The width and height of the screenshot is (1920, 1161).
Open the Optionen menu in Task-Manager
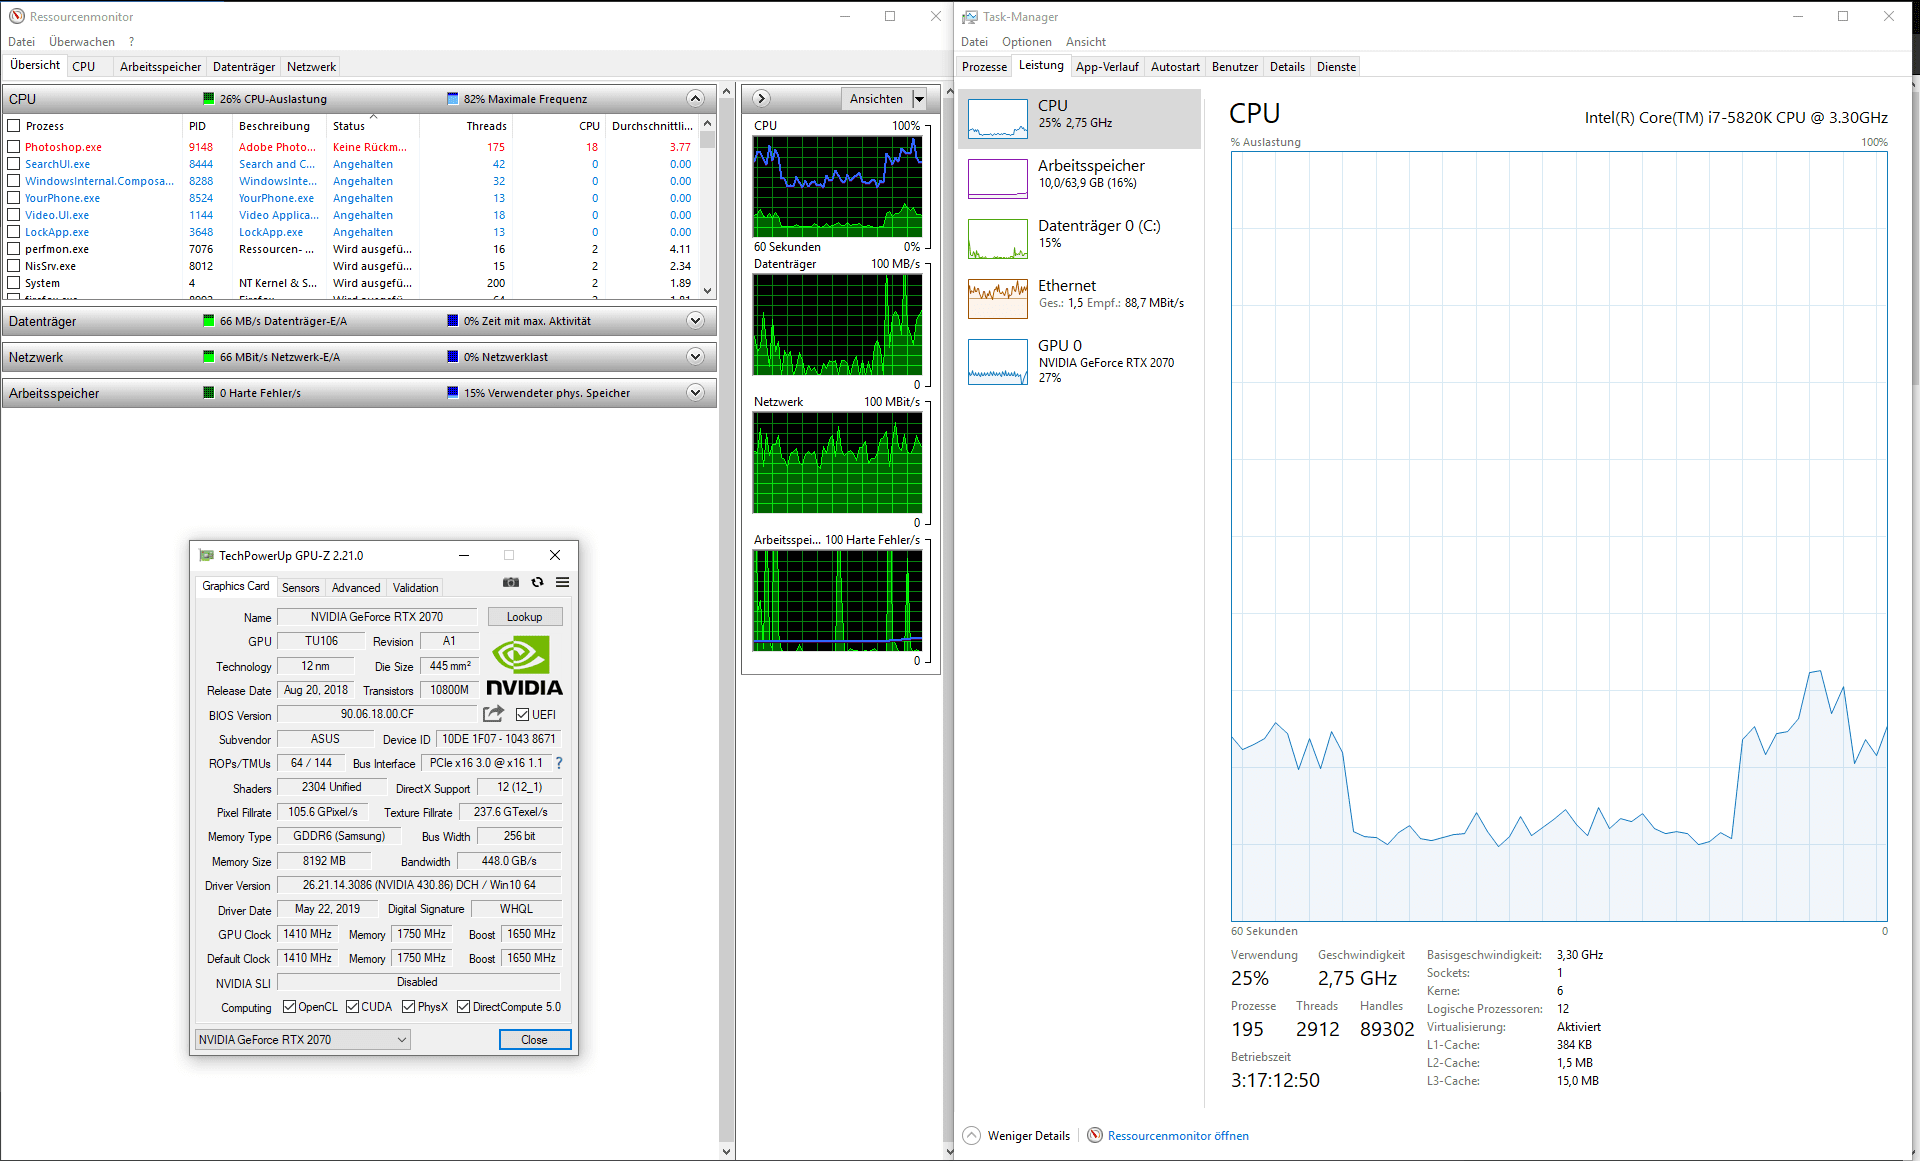click(1027, 42)
